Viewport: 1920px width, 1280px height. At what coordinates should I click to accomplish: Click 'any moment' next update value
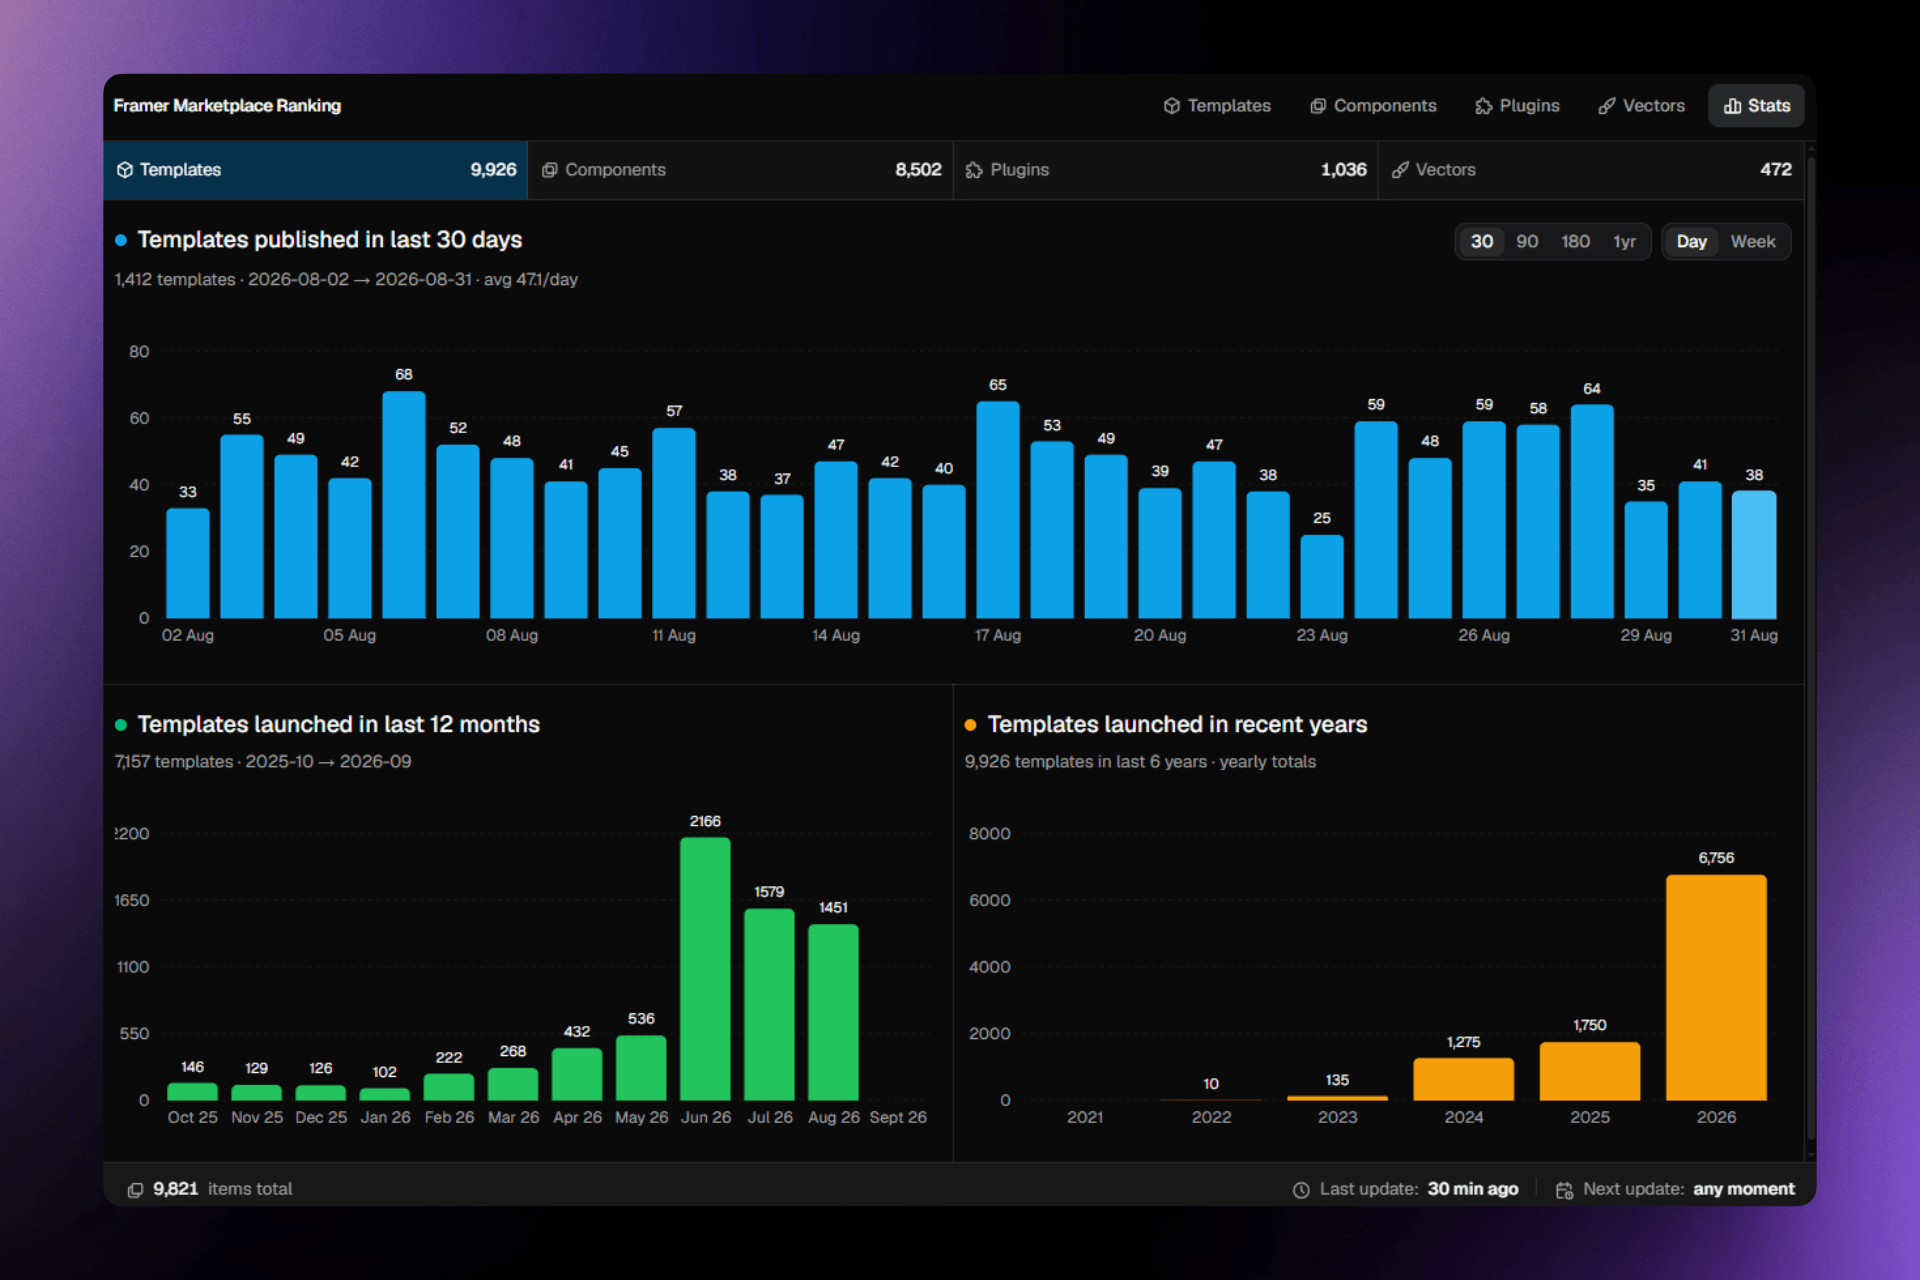tap(1743, 1189)
